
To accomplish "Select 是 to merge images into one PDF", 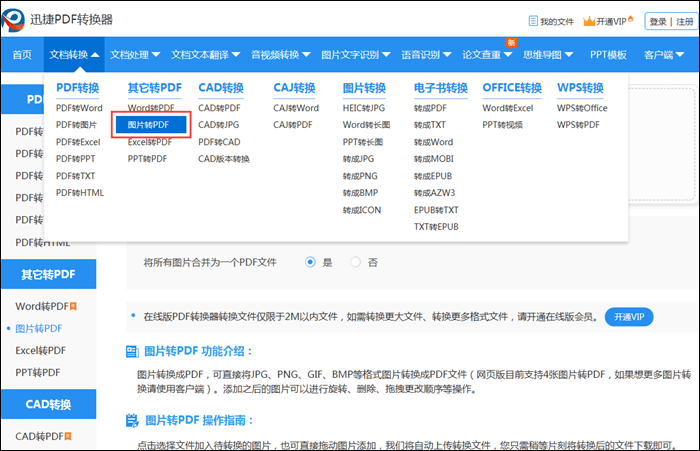I will coord(310,262).
